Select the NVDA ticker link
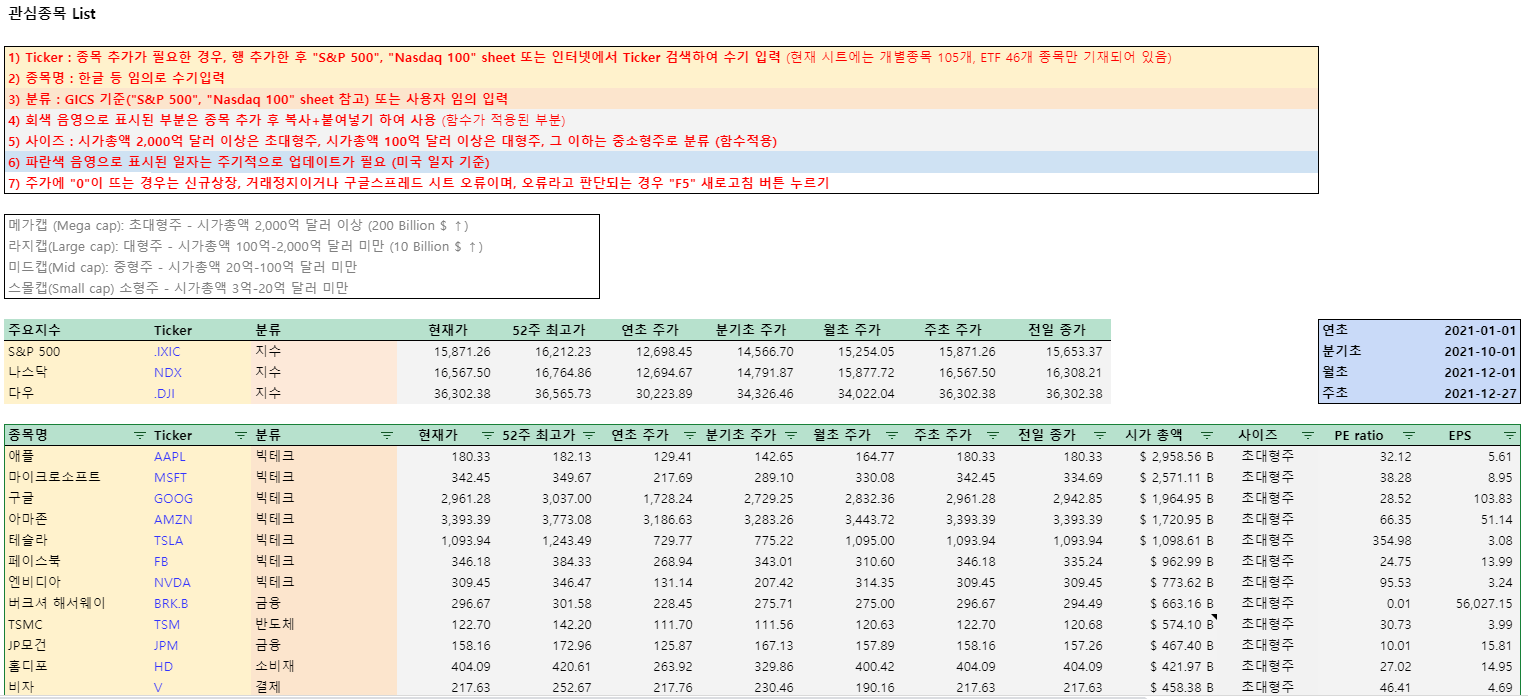Image resolution: width=1528 pixels, height=699 pixels. (x=171, y=582)
